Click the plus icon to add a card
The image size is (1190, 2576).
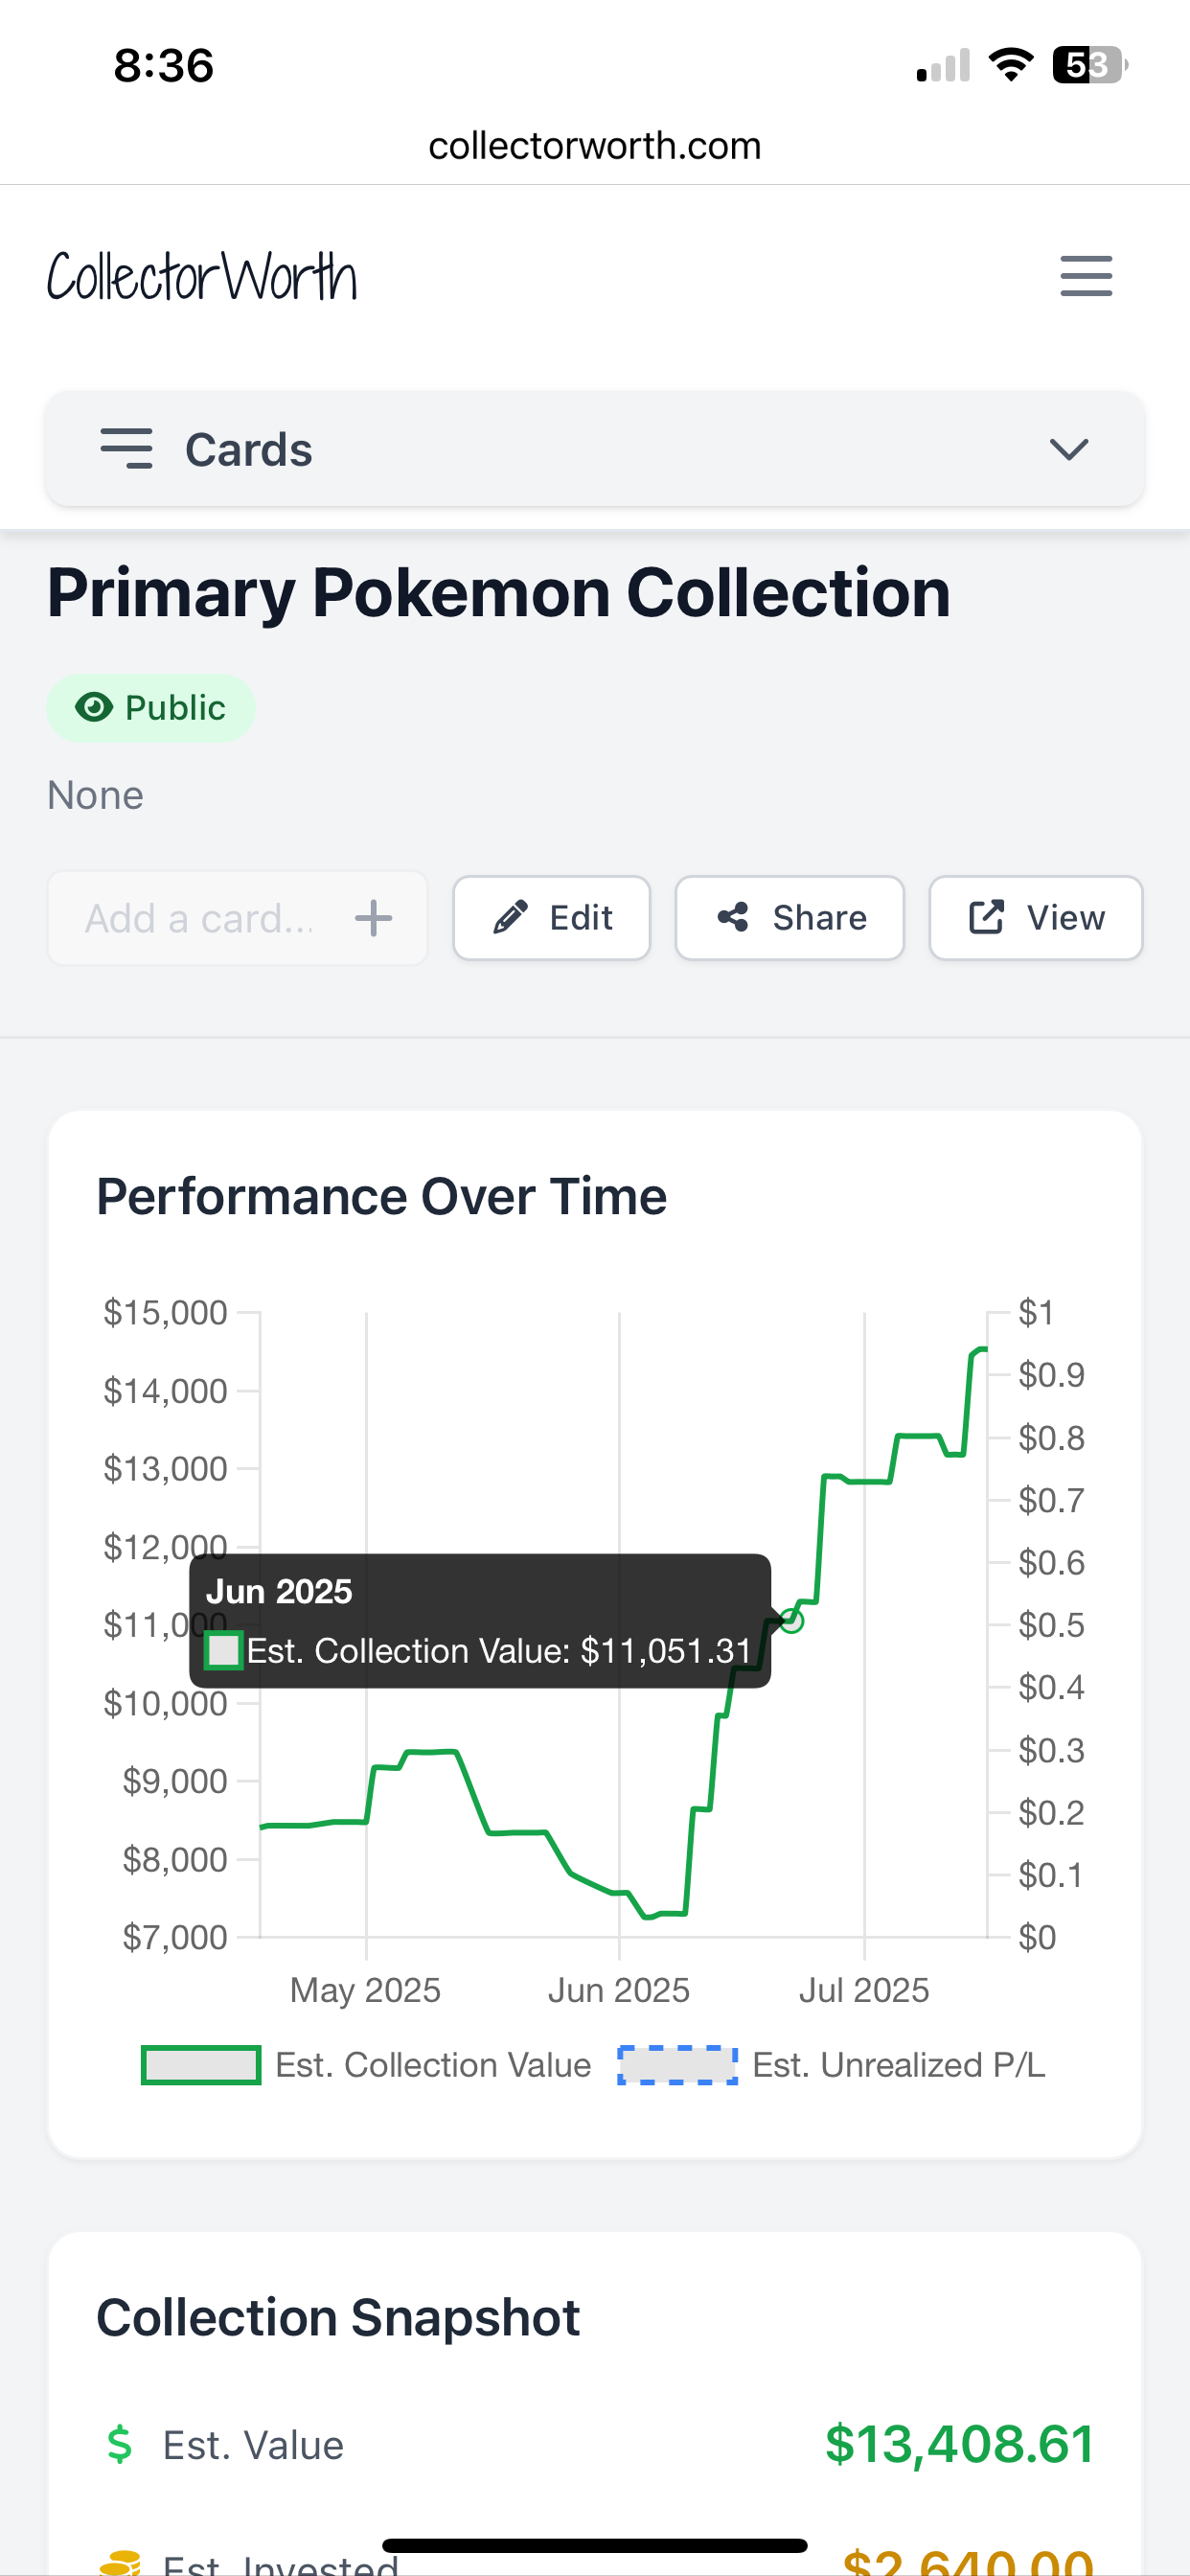tap(373, 918)
